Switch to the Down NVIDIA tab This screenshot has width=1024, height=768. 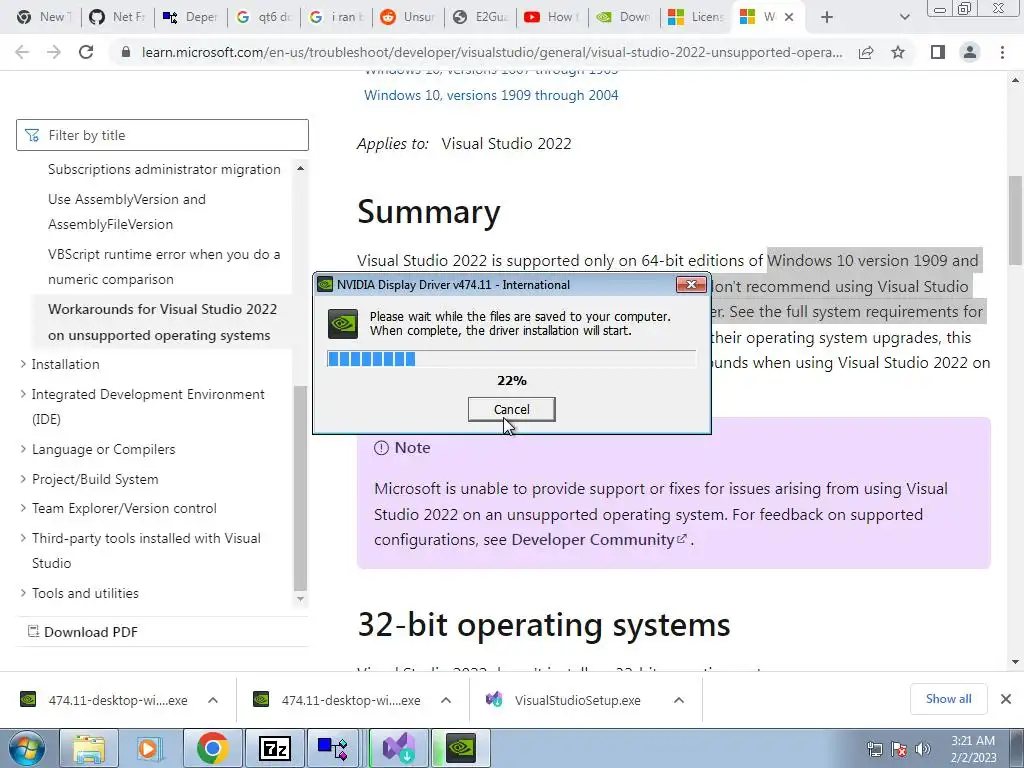tap(626, 17)
